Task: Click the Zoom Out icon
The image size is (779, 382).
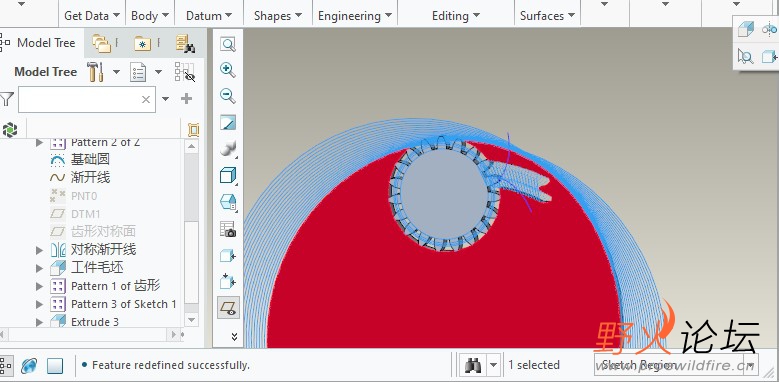Action: click(x=228, y=96)
